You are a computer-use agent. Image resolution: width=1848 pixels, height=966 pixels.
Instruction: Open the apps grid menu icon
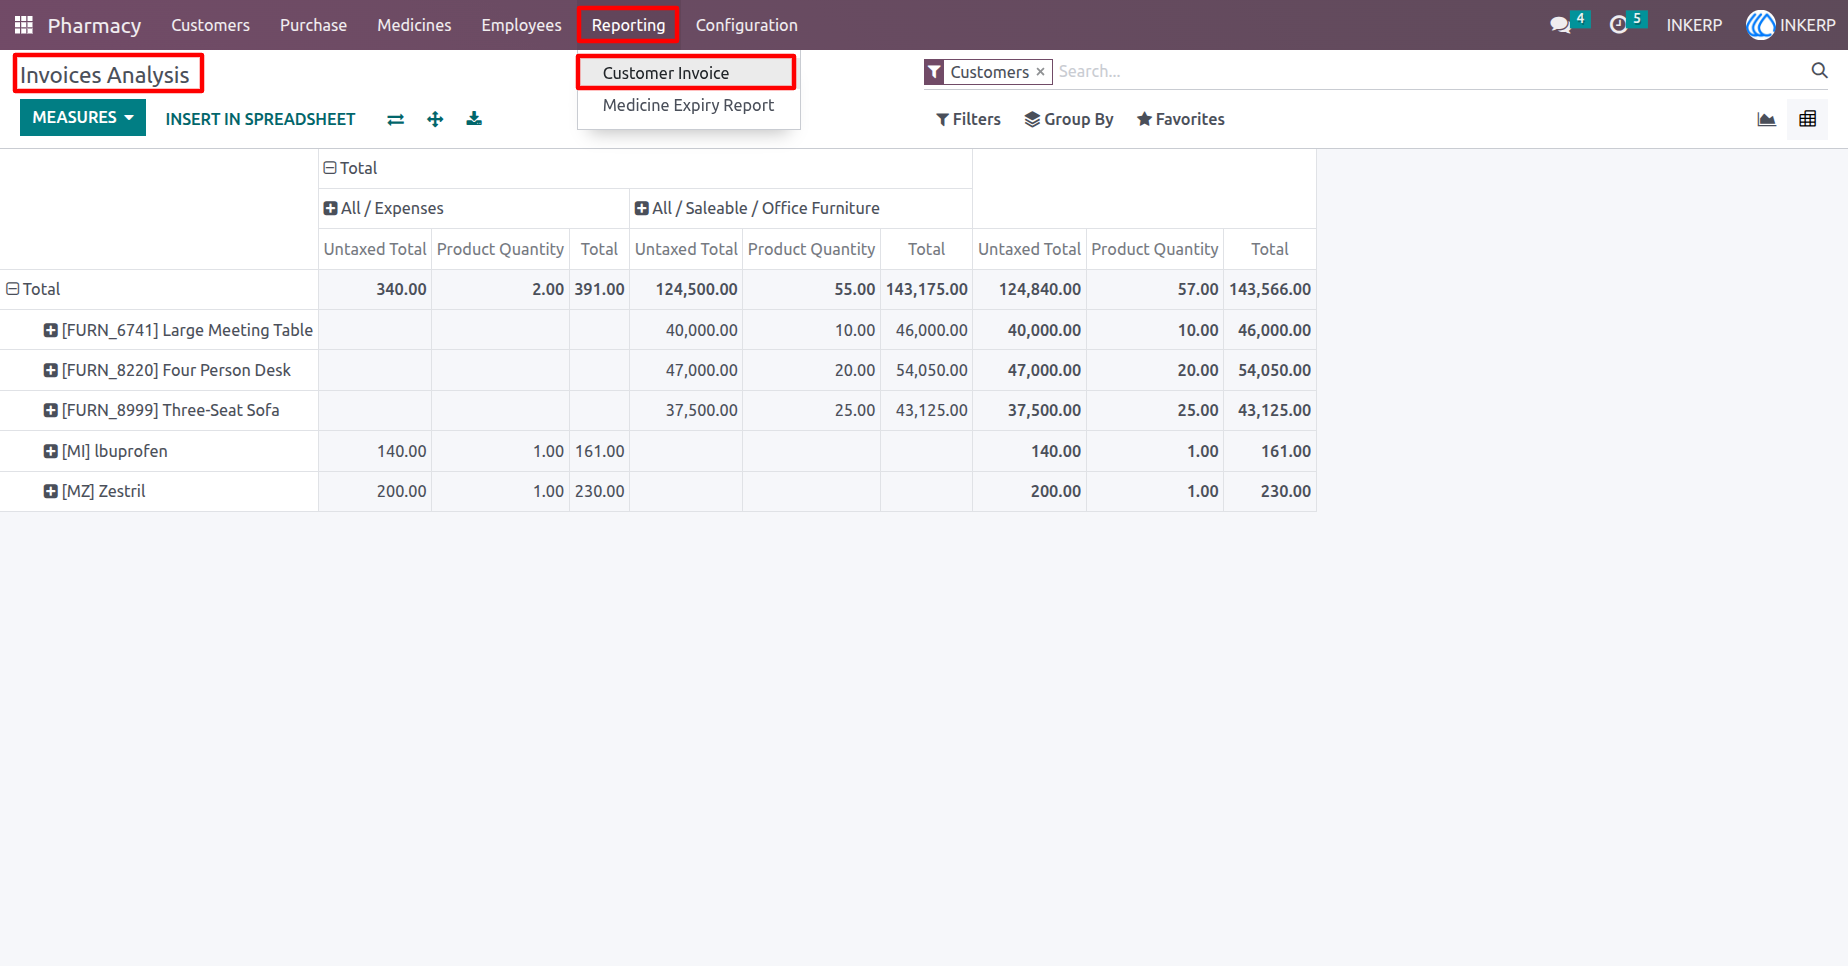pos(24,25)
